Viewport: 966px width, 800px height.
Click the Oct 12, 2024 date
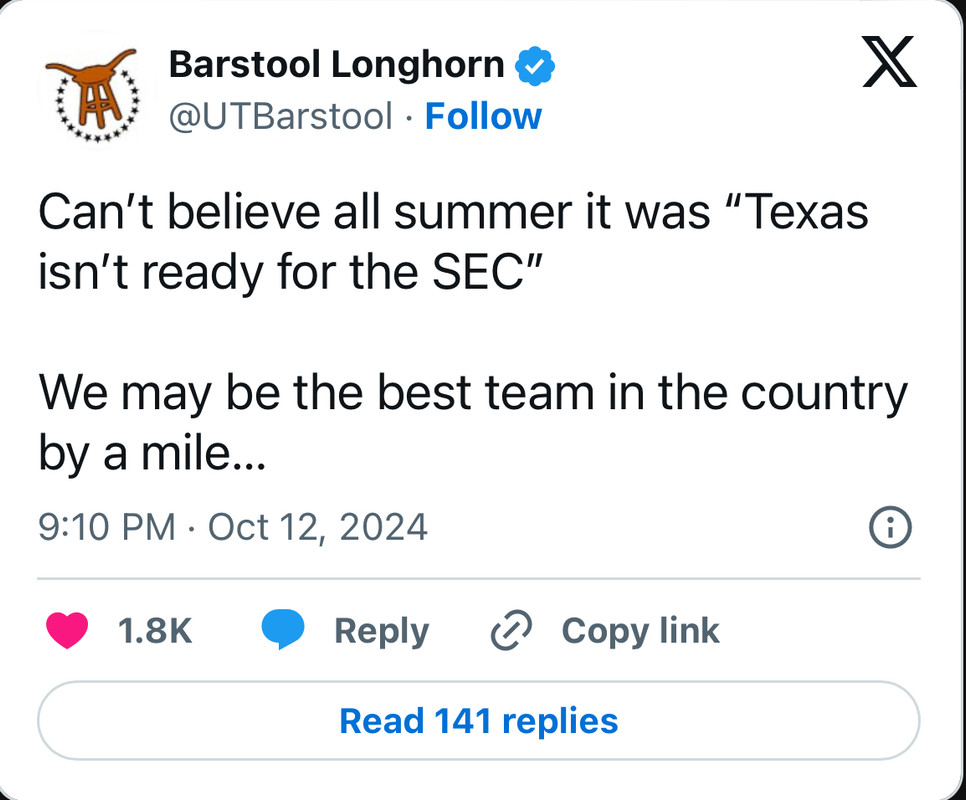click(317, 526)
